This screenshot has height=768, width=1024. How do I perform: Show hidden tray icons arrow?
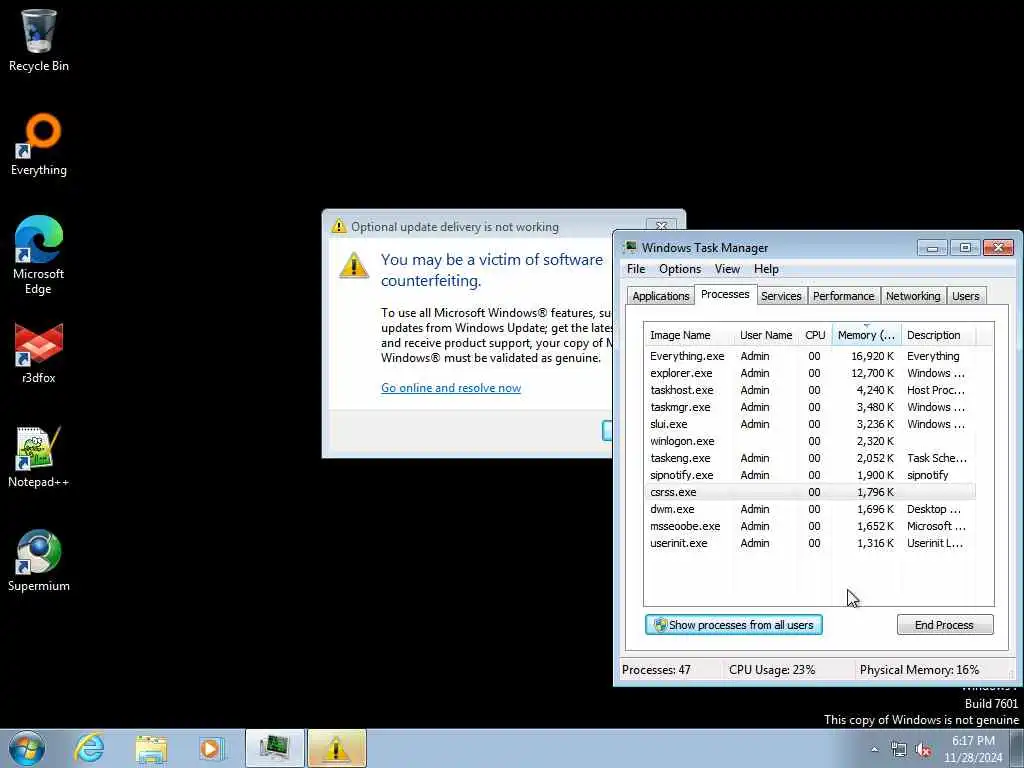[874, 749]
